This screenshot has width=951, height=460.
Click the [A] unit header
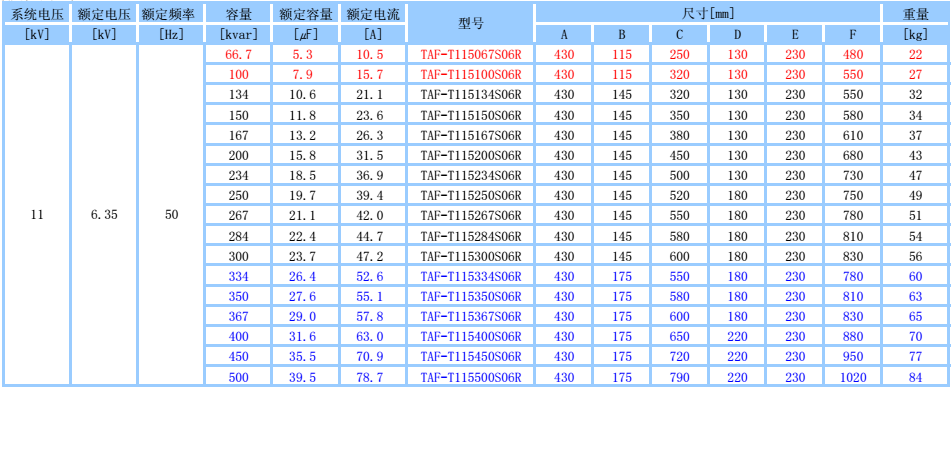pos(372,35)
